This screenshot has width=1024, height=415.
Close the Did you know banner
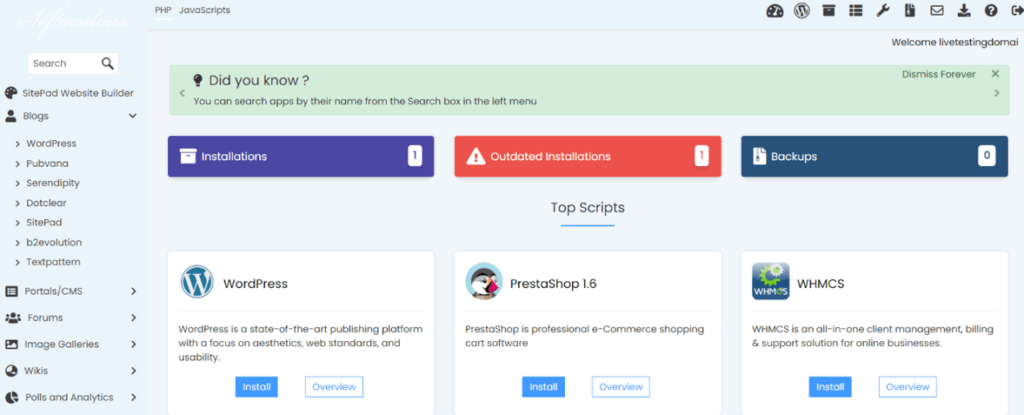pos(995,74)
